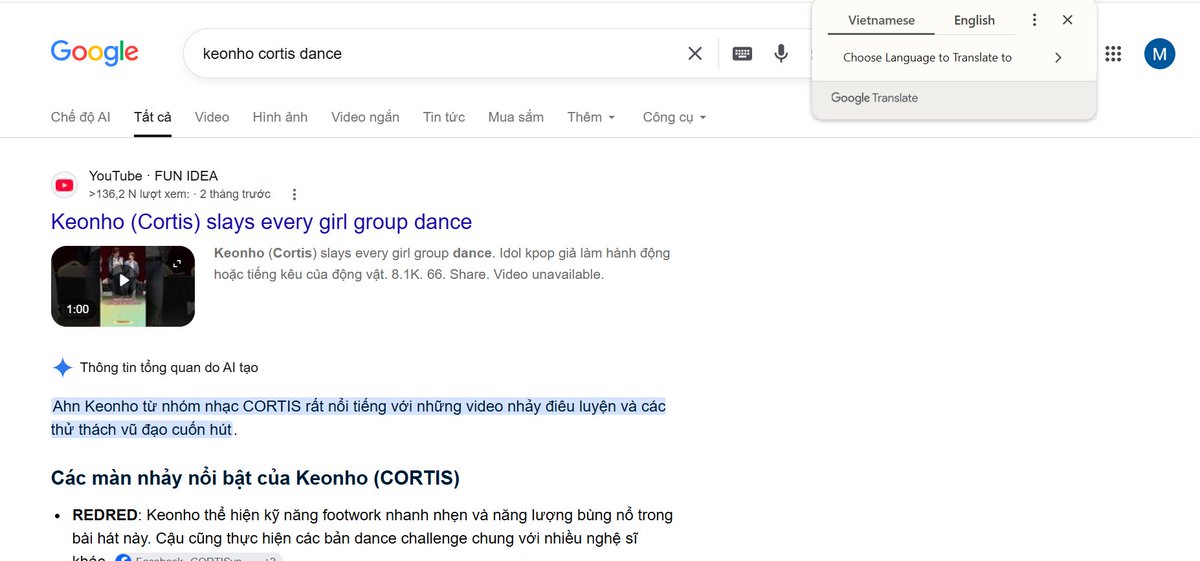Switch translation to English tab

click(x=974, y=20)
